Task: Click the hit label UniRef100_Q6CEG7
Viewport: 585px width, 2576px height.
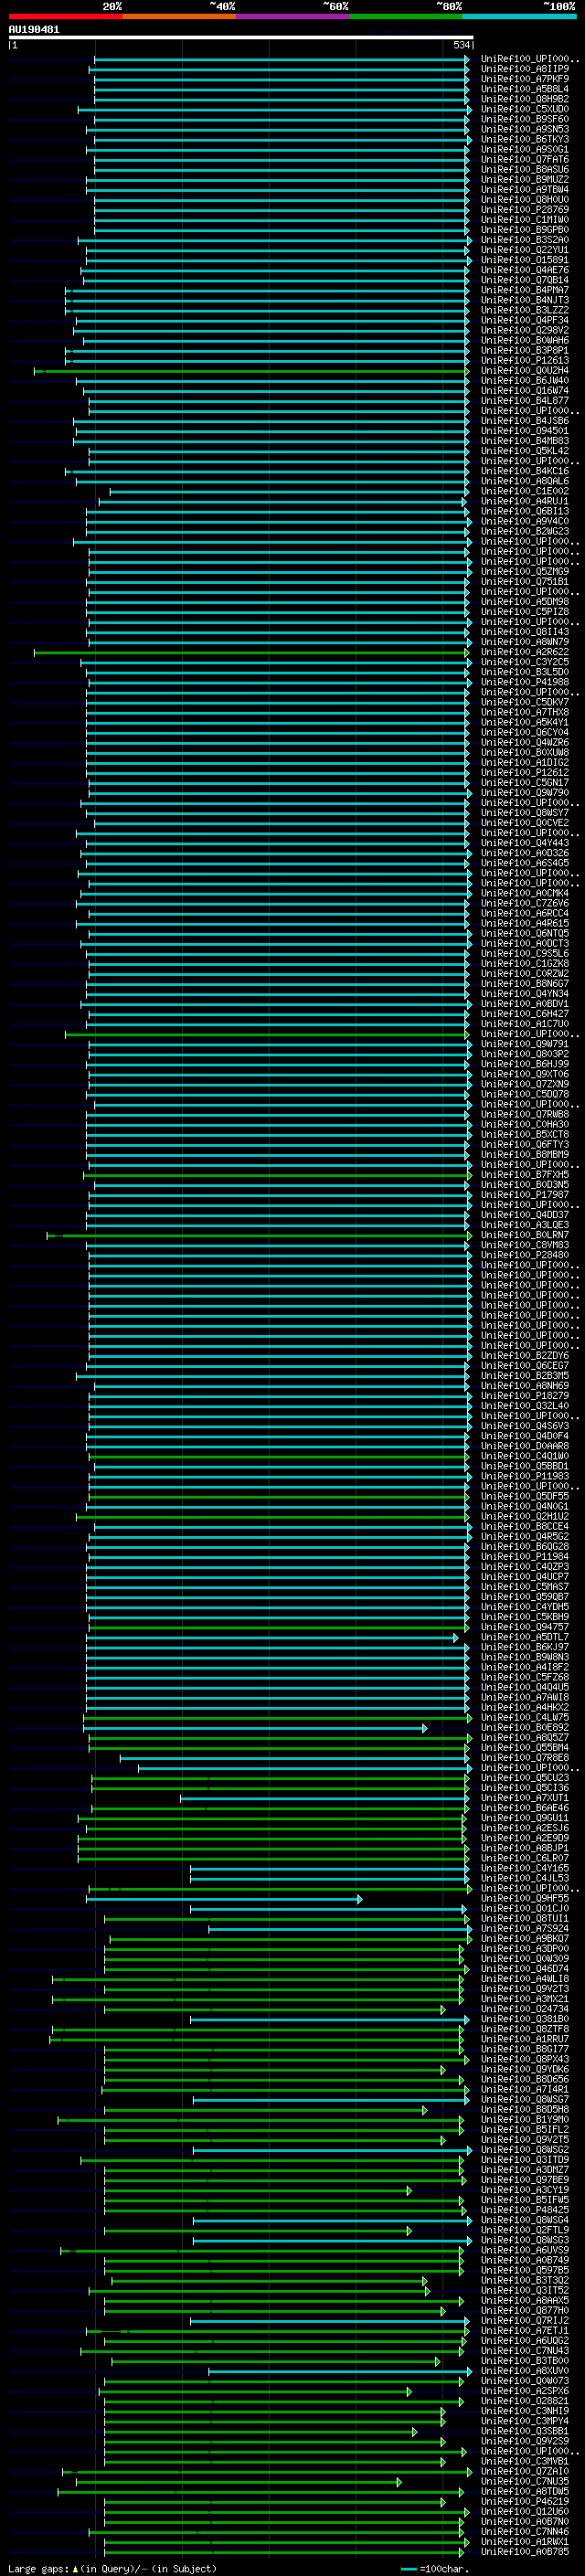Action: click(x=525, y=1365)
